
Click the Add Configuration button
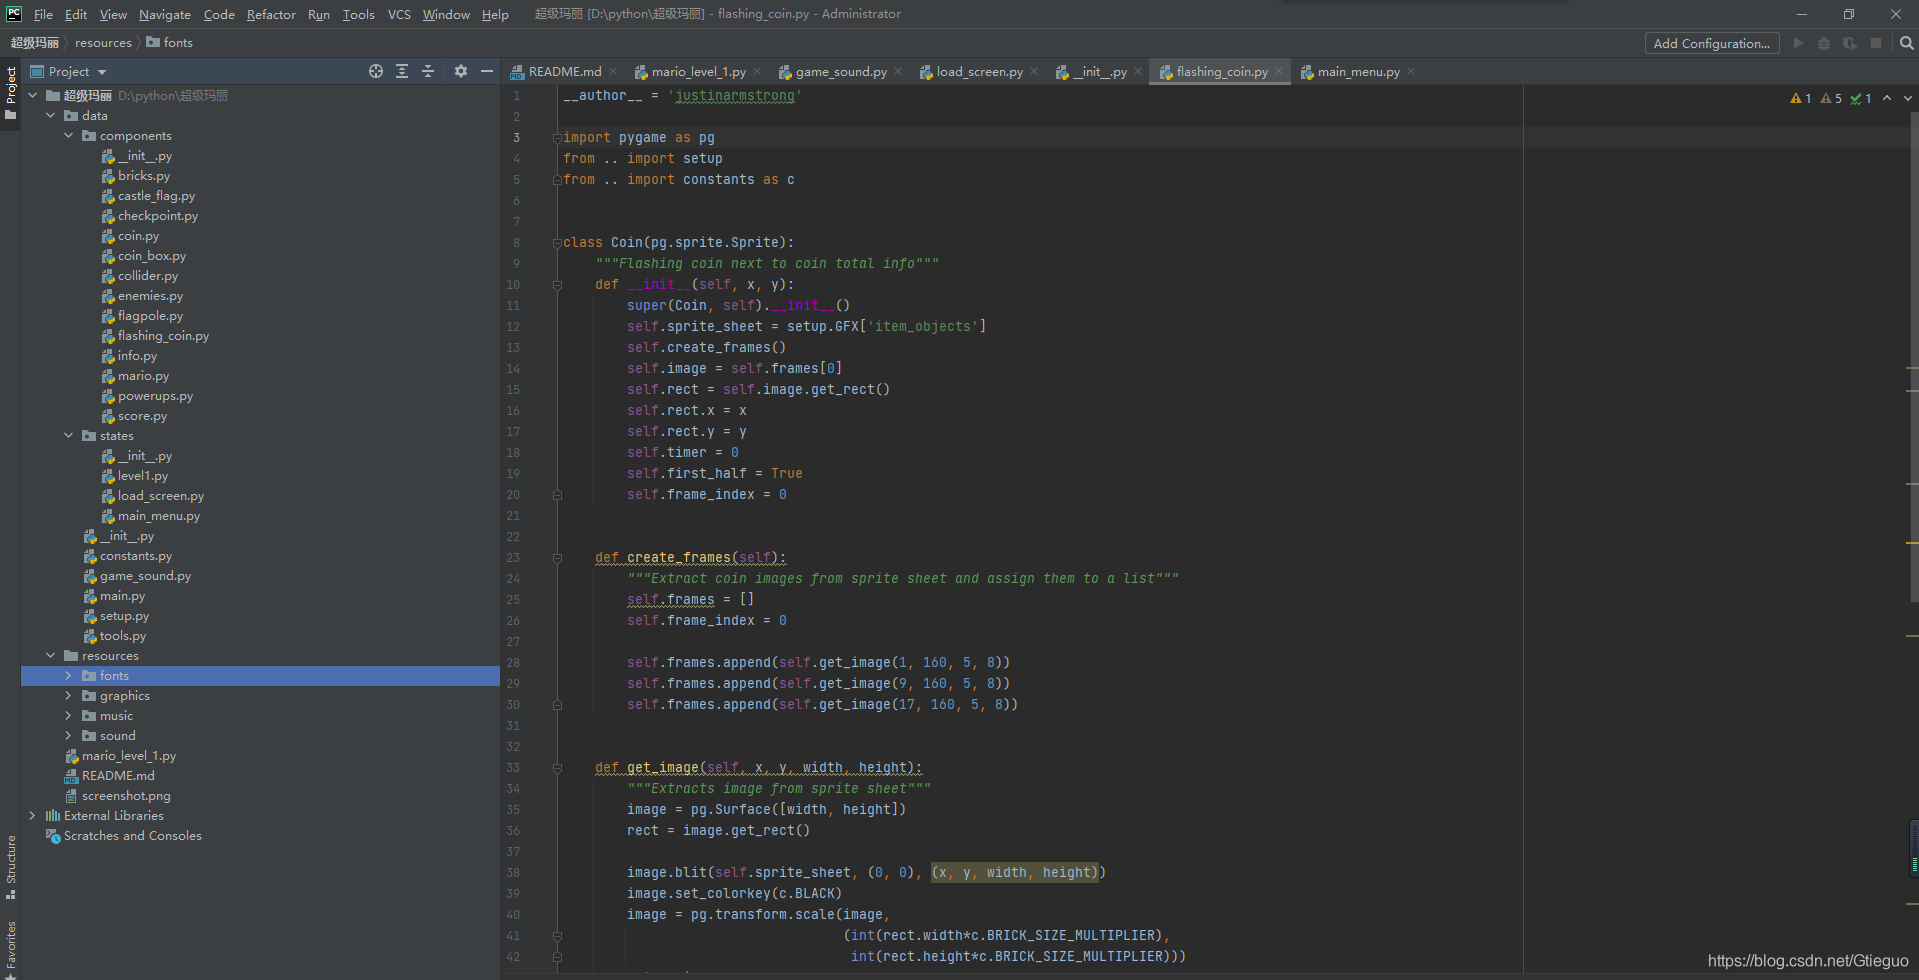(x=1712, y=43)
